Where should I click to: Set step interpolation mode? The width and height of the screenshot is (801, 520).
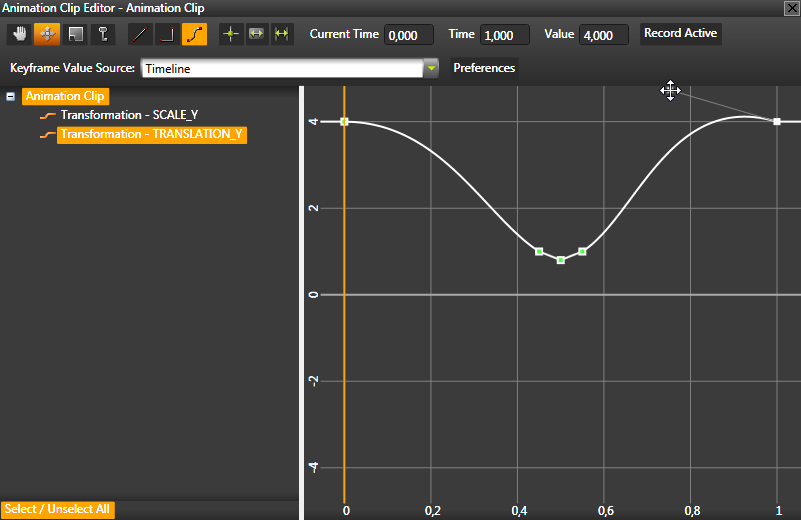(167, 34)
